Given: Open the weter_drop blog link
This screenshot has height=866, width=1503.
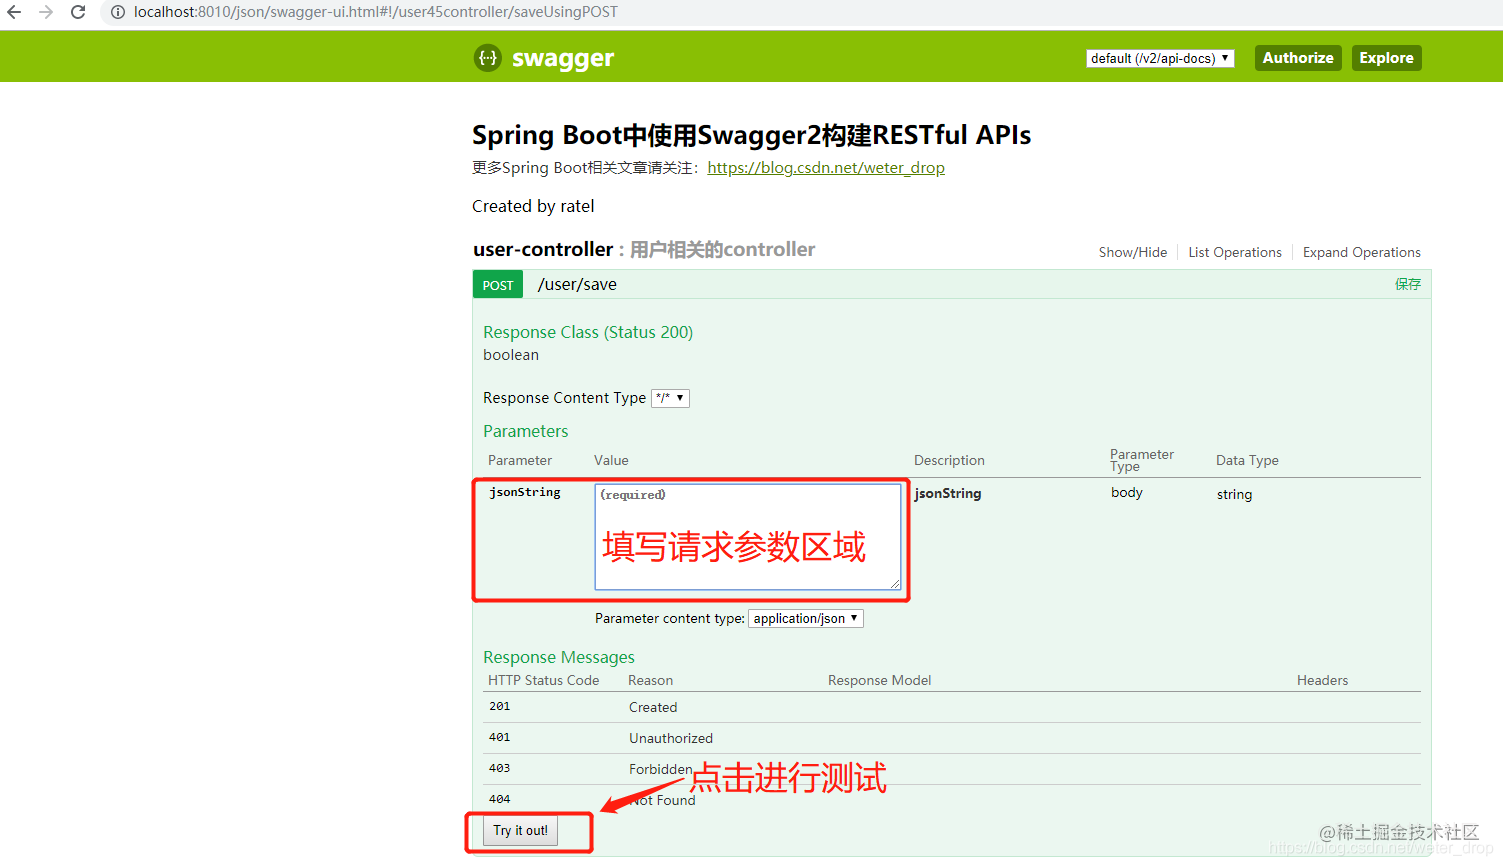Looking at the screenshot, I should (x=826, y=167).
